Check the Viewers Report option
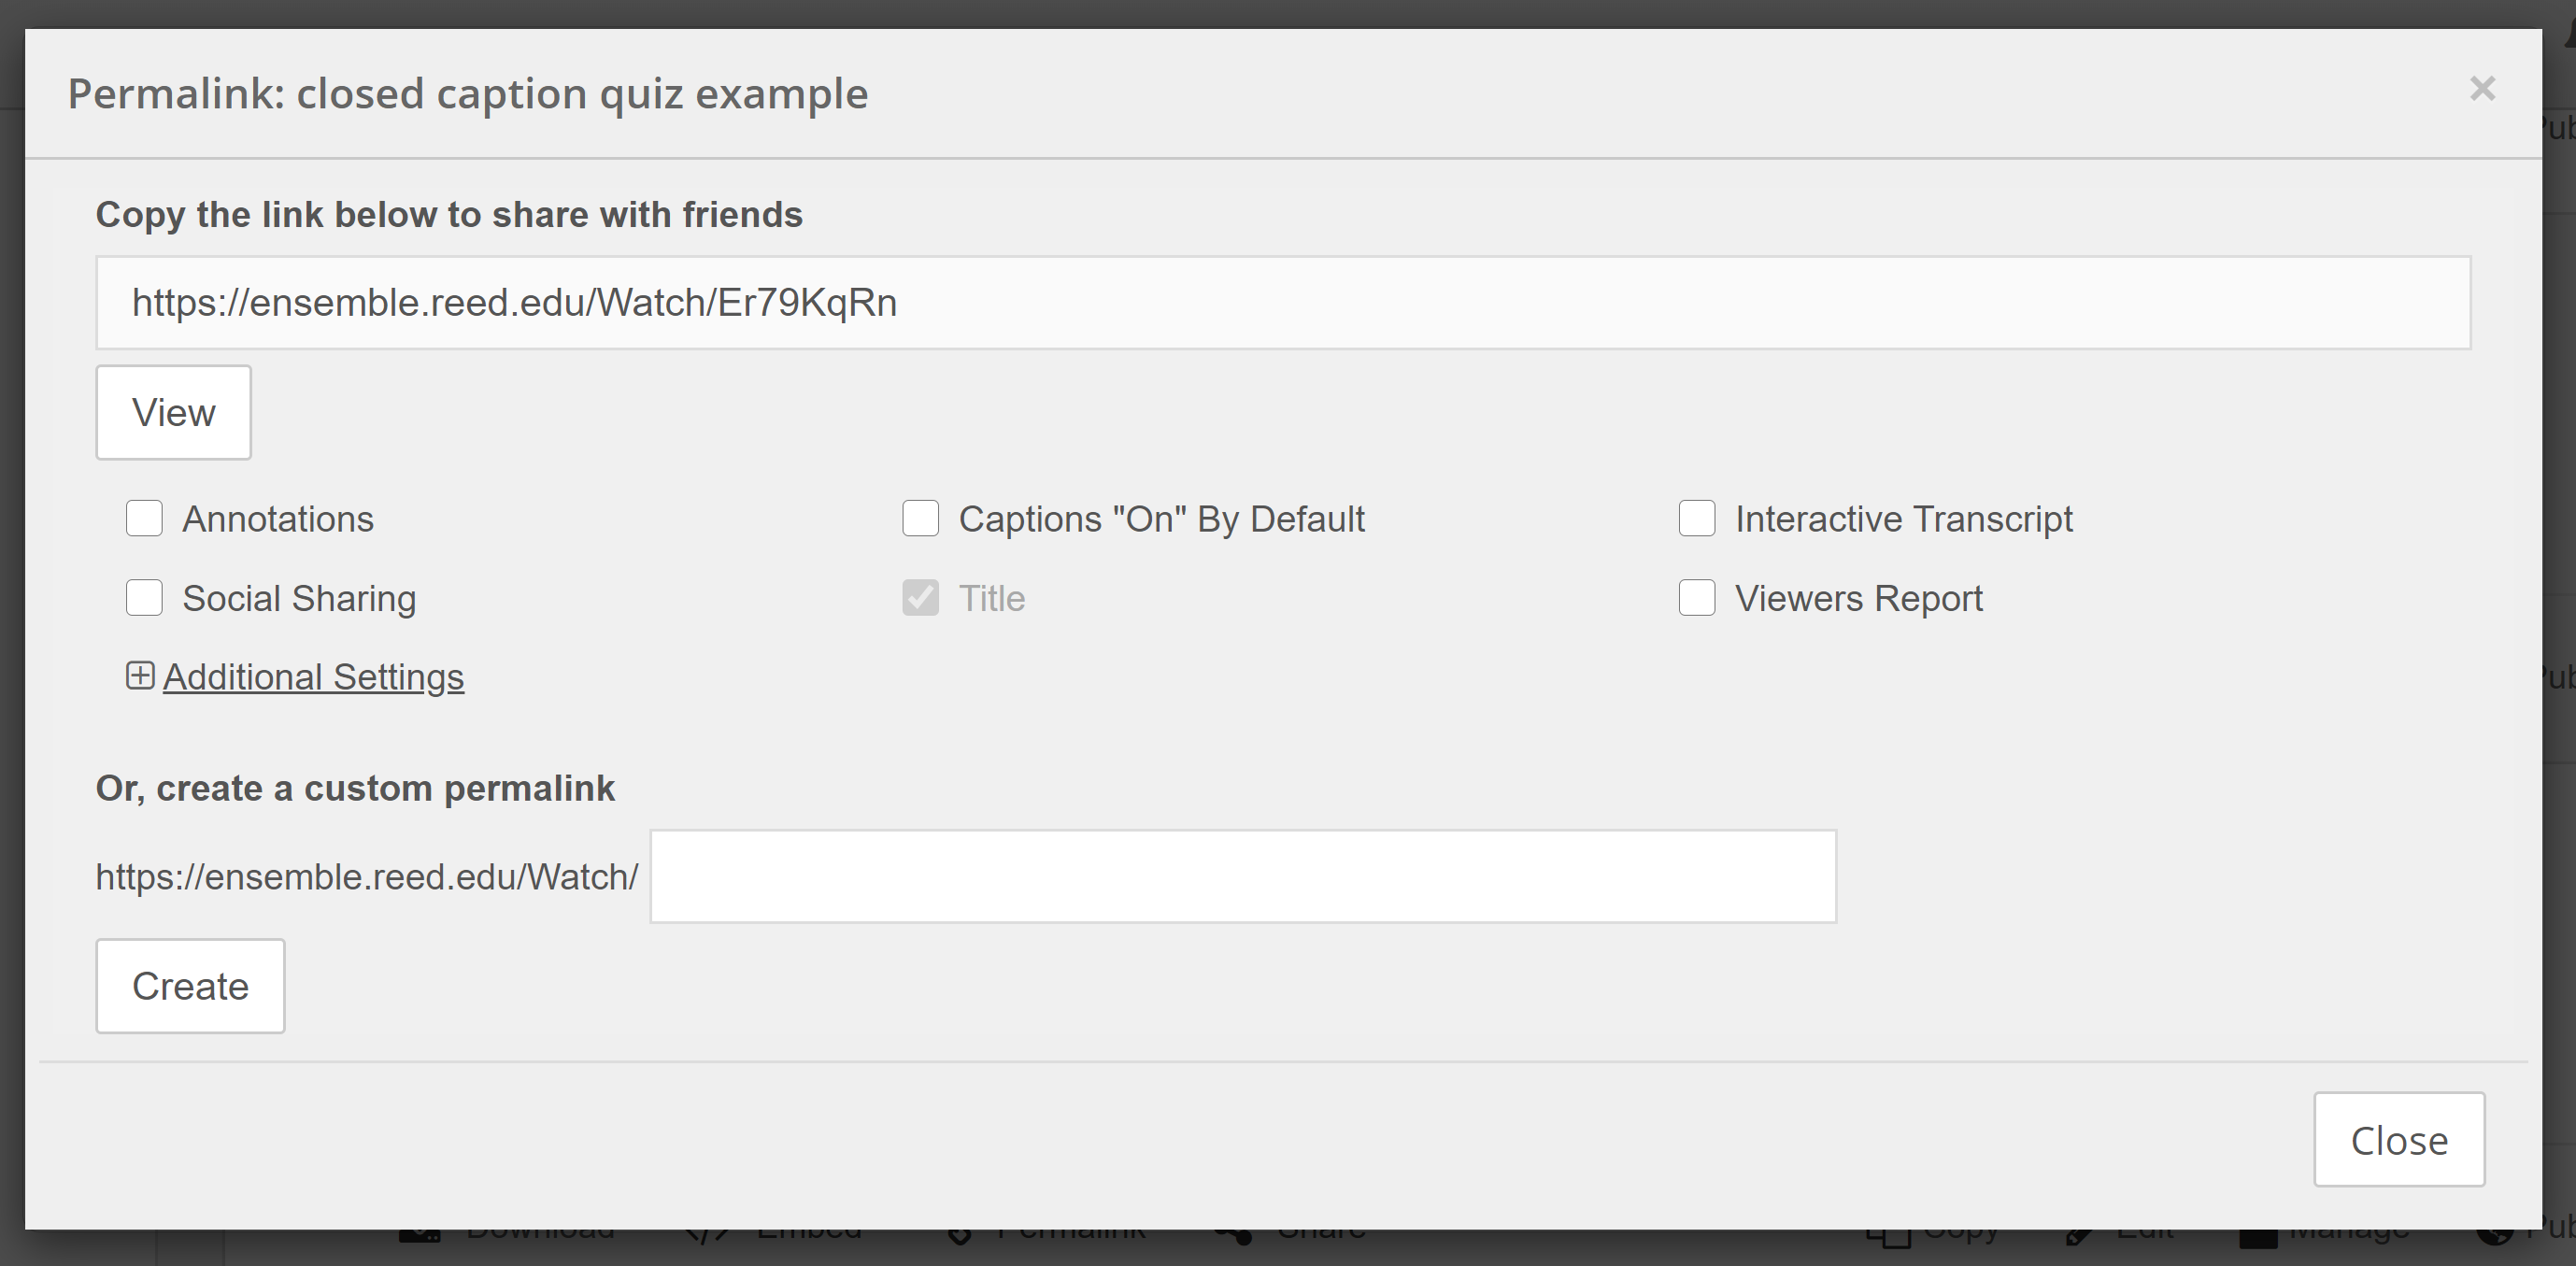This screenshot has width=2576, height=1266. (1697, 597)
